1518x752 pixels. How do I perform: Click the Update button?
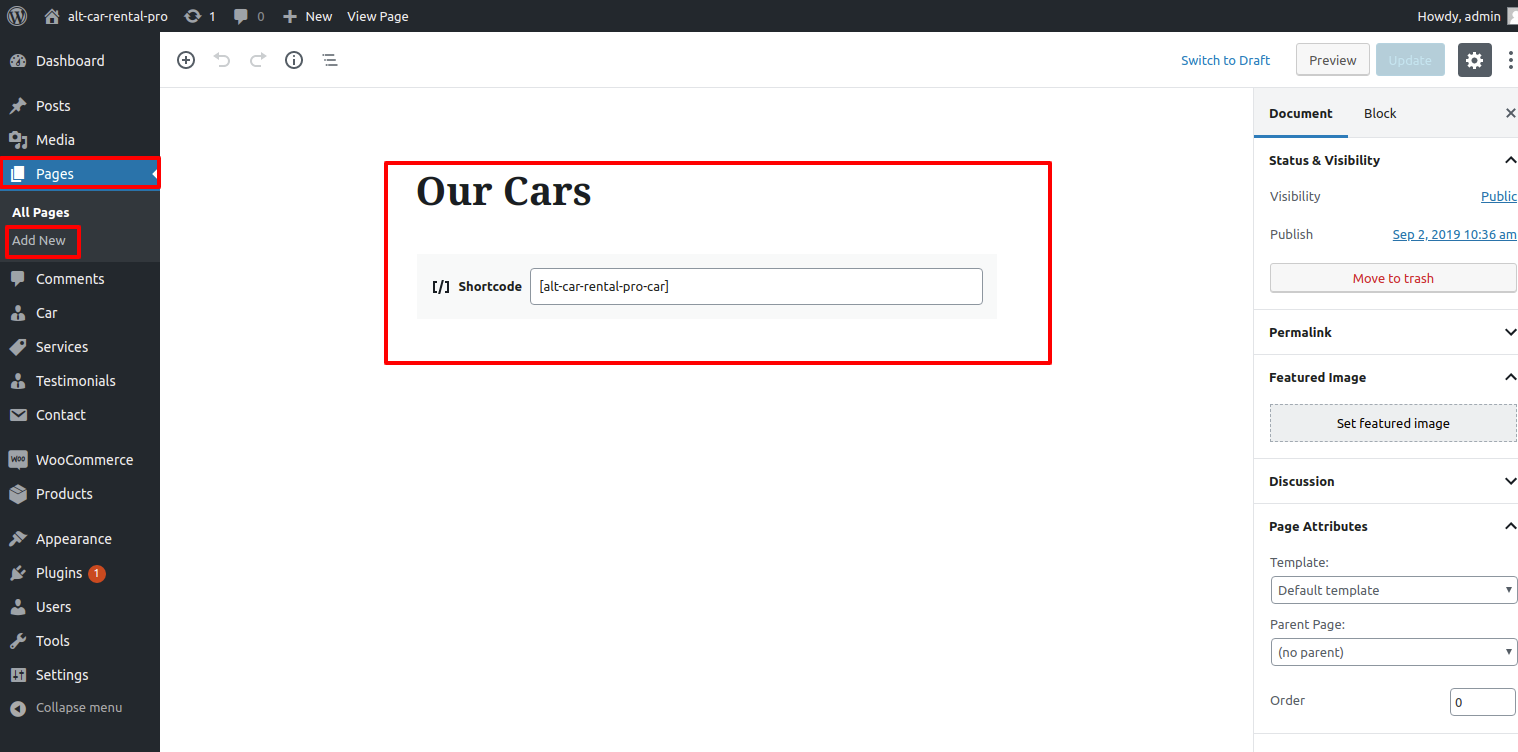[x=1410, y=60]
